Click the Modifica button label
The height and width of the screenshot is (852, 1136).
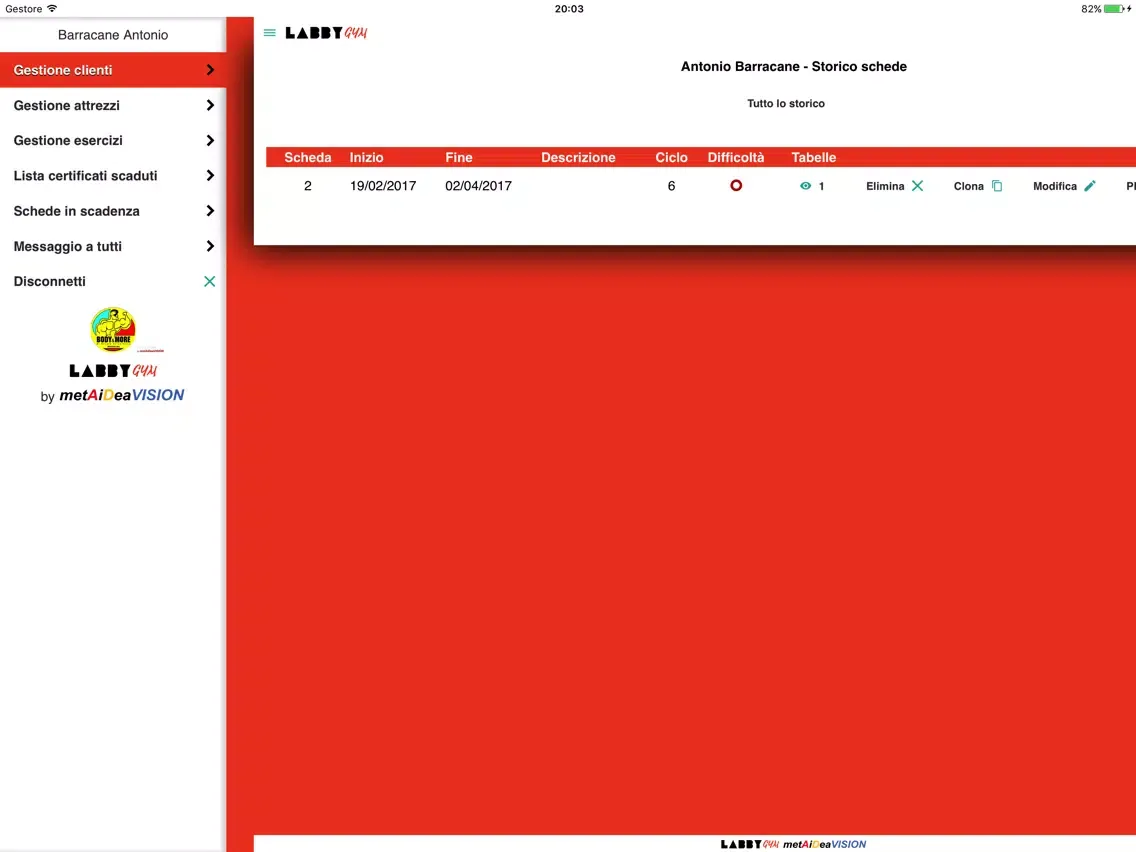tap(1055, 186)
